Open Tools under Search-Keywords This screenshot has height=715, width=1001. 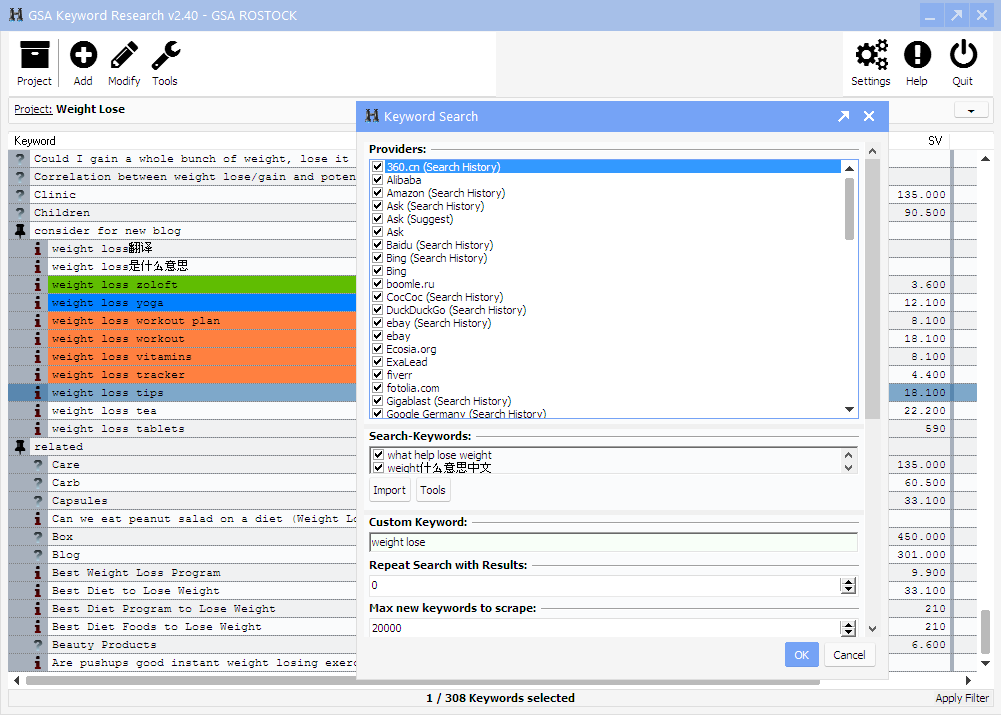(433, 490)
